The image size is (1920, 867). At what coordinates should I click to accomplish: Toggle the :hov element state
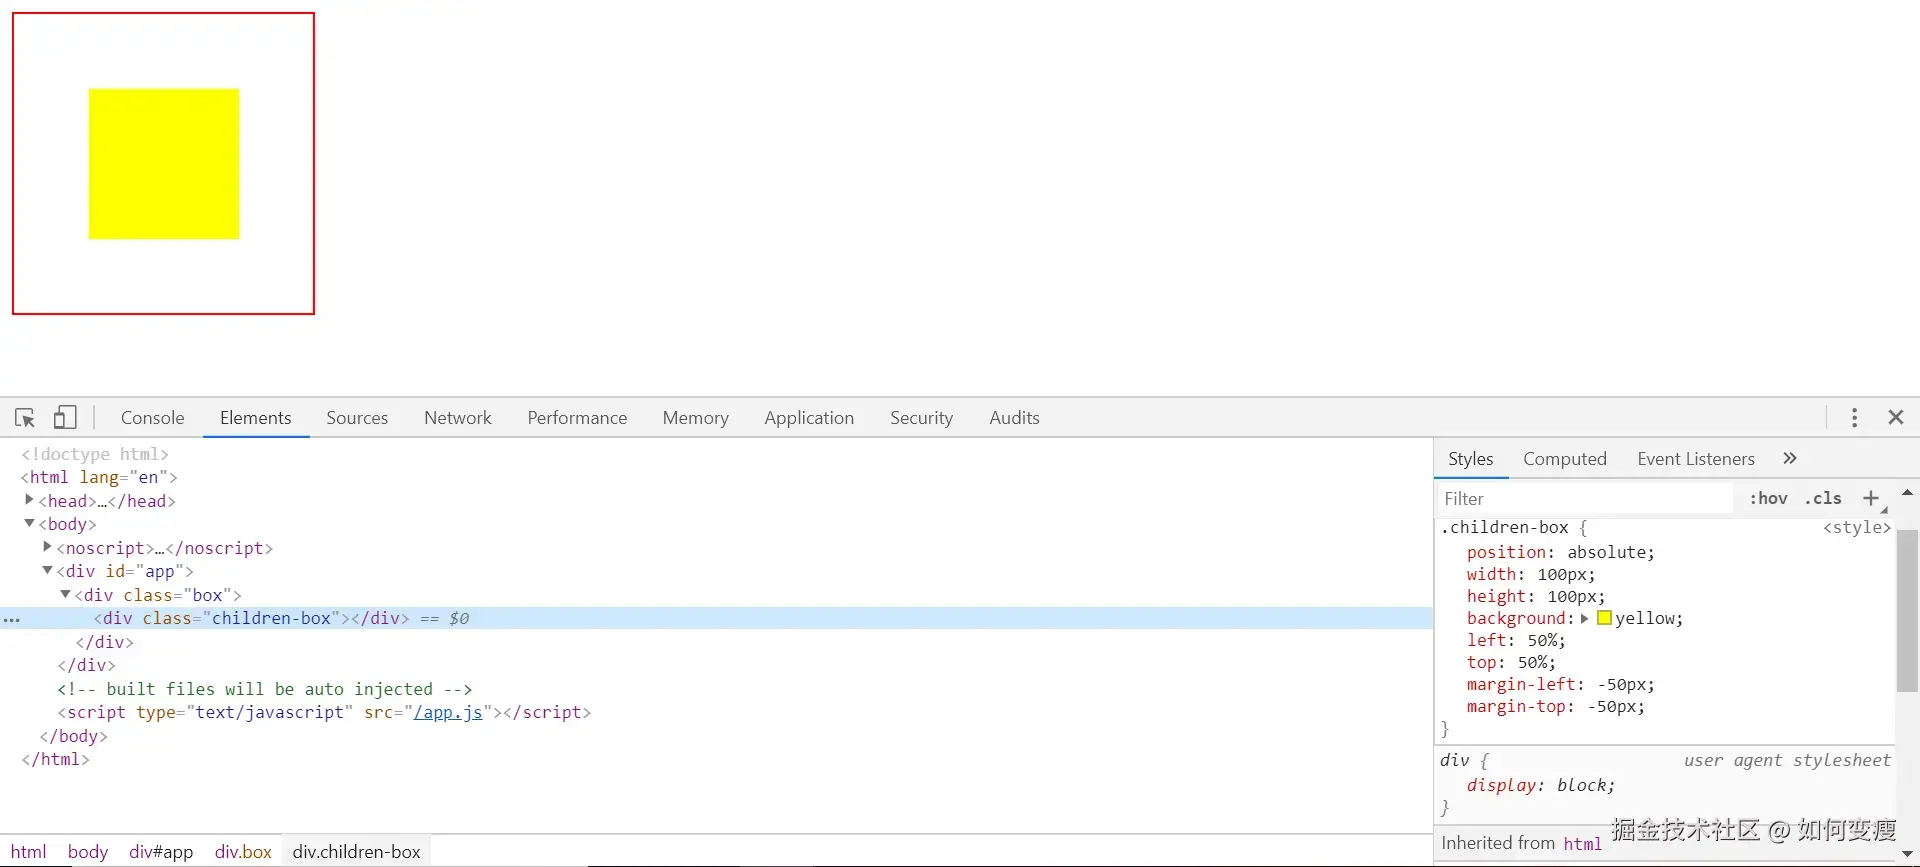(x=1768, y=498)
